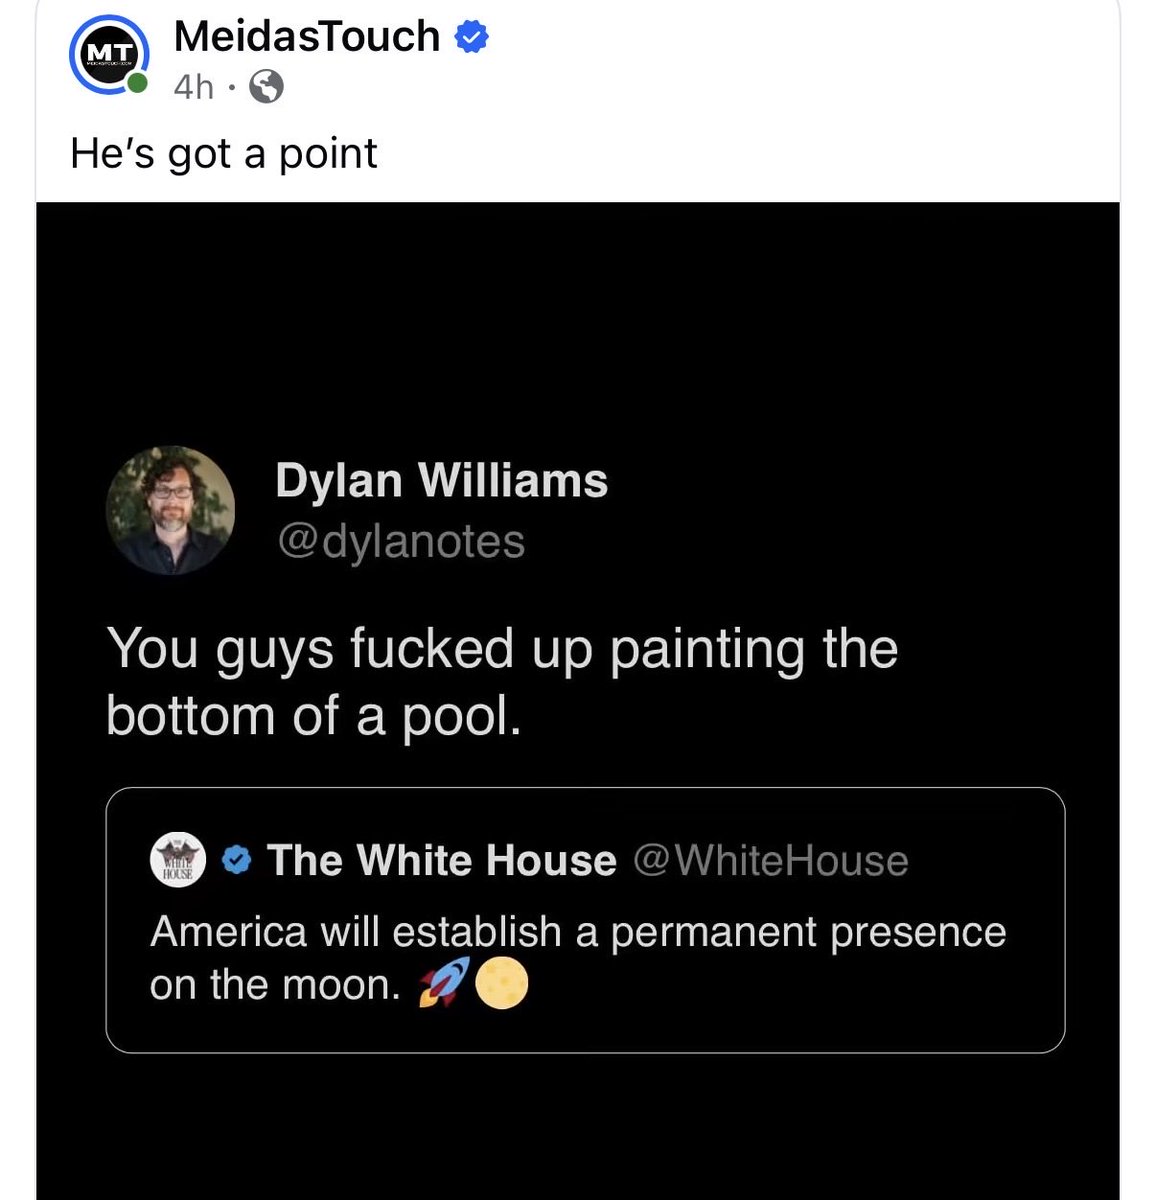Select the permanent presence moon tweet text
Screen dimensions: 1156x1200
[578, 958]
